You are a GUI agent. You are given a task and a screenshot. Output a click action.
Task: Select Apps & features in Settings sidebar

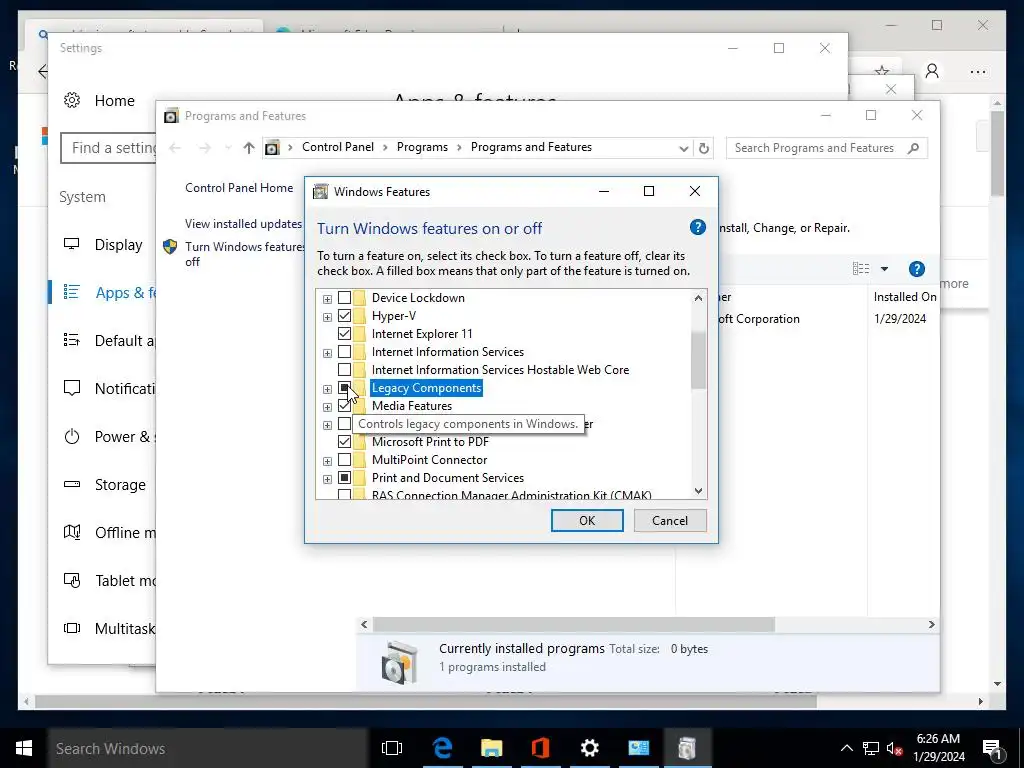coord(126,293)
